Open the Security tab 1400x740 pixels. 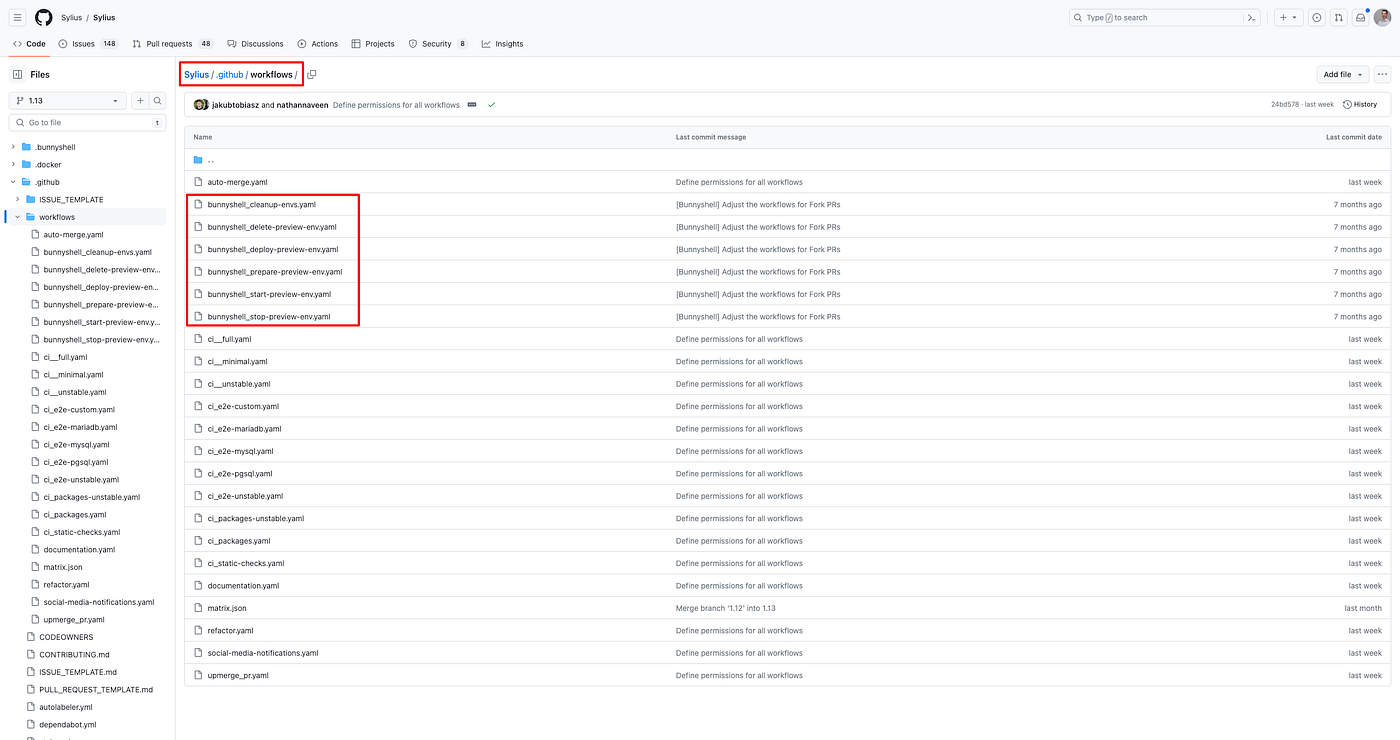point(438,44)
